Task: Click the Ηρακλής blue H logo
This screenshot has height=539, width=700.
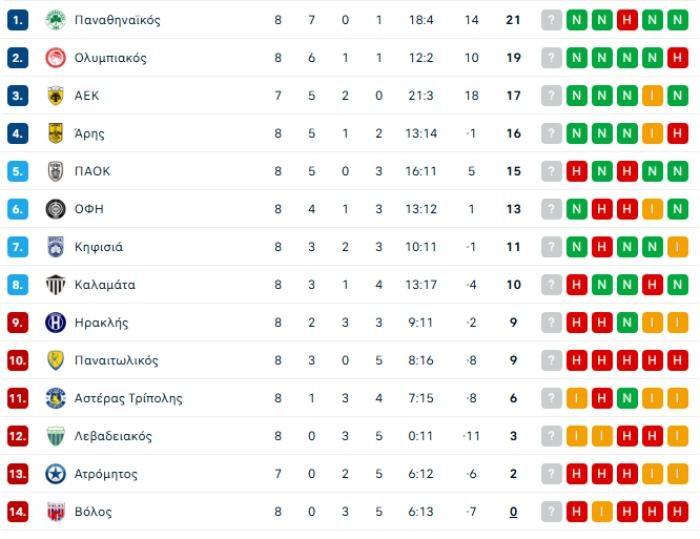Action: coord(56,322)
